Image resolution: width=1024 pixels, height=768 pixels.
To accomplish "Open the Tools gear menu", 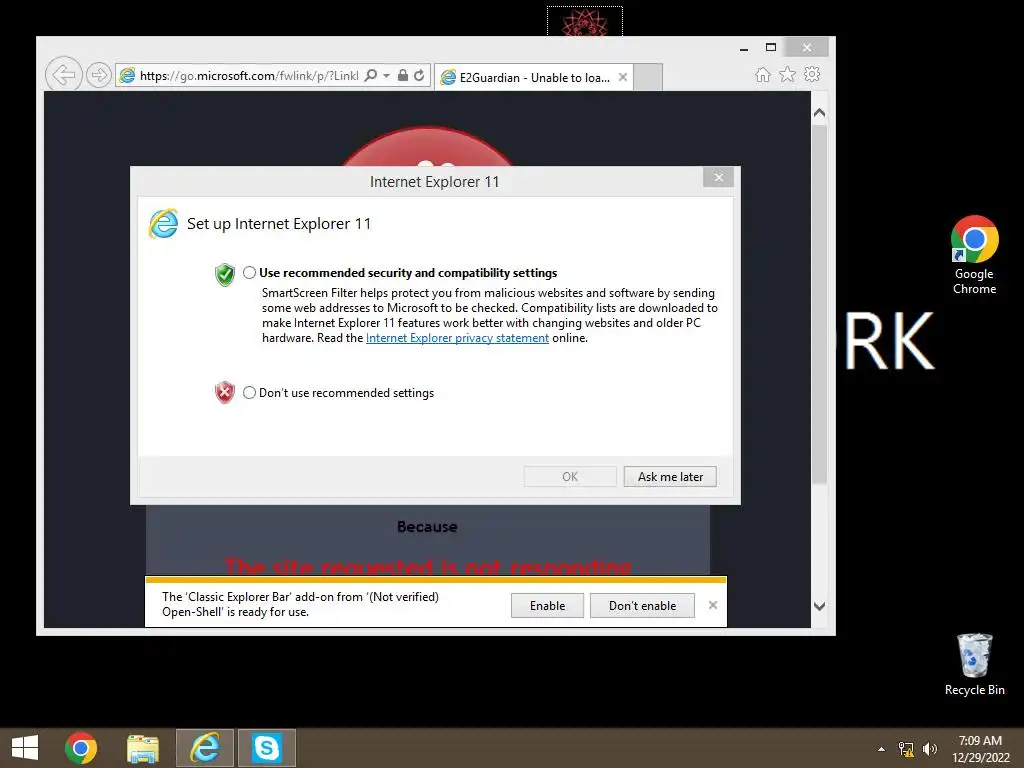I will 812,74.
